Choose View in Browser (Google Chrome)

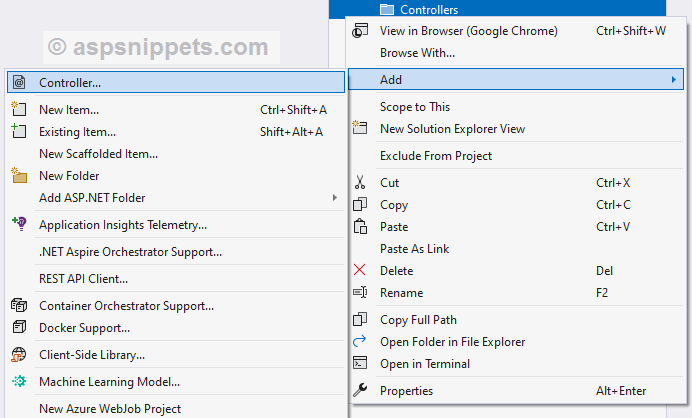[x=515, y=31]
